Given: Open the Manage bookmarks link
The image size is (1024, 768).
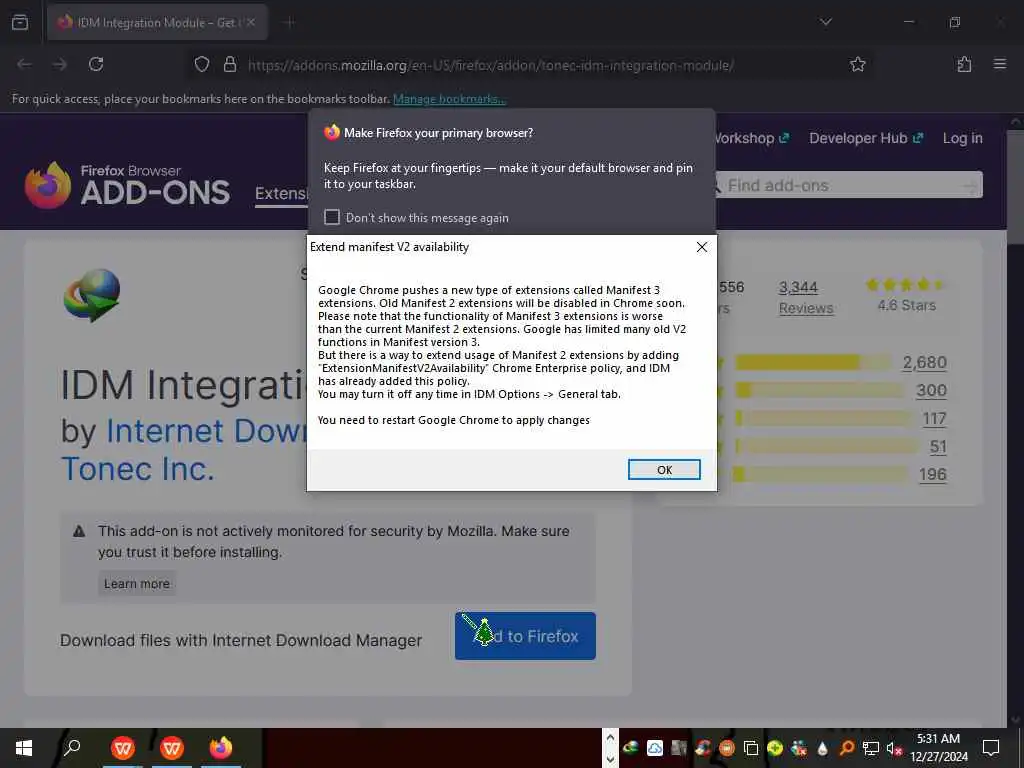Looking at the screenshot, I should click(449, 99).
